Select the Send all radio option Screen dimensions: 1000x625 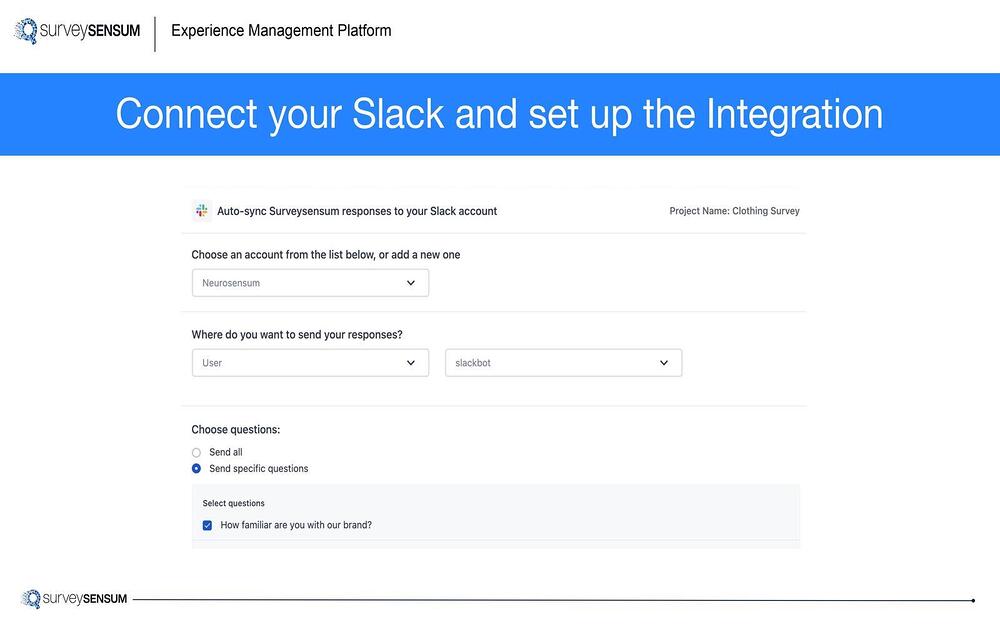click(196, 452)
